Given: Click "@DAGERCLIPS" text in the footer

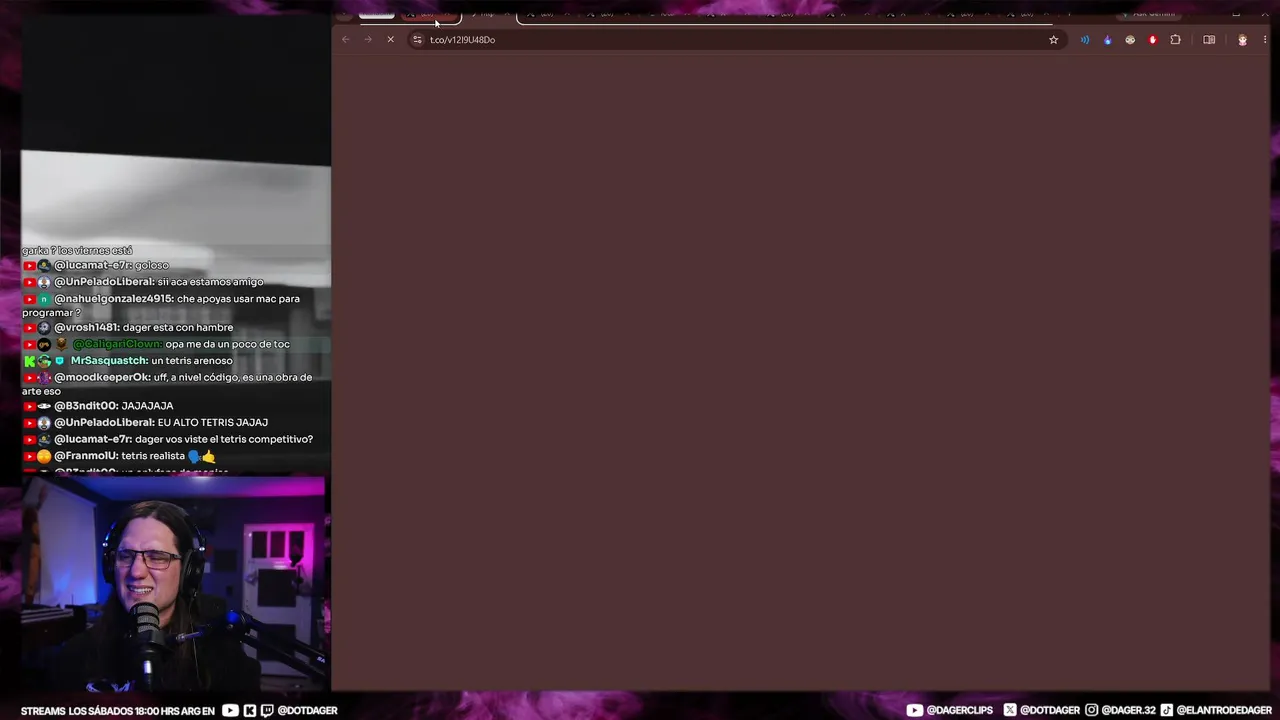Looking at the screenshot, I should (x=960, y=711).
